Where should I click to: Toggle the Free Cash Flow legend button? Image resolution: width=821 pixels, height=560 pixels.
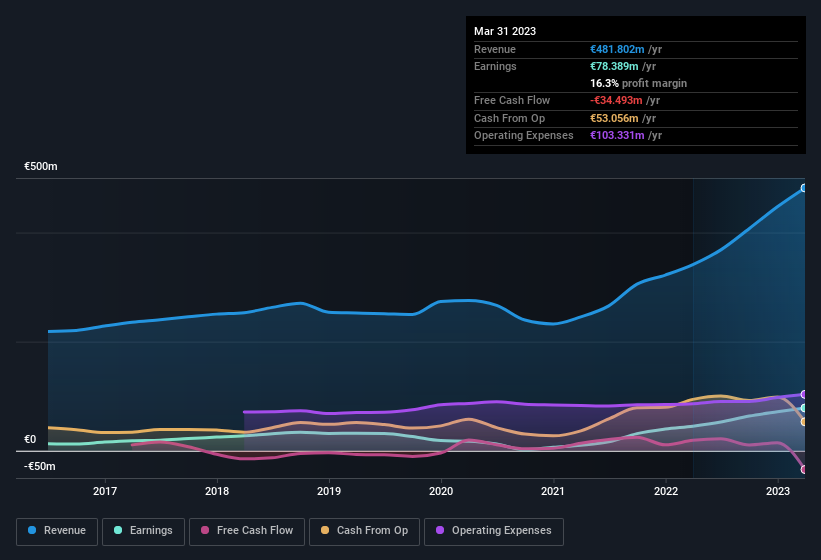coord(247,531)
